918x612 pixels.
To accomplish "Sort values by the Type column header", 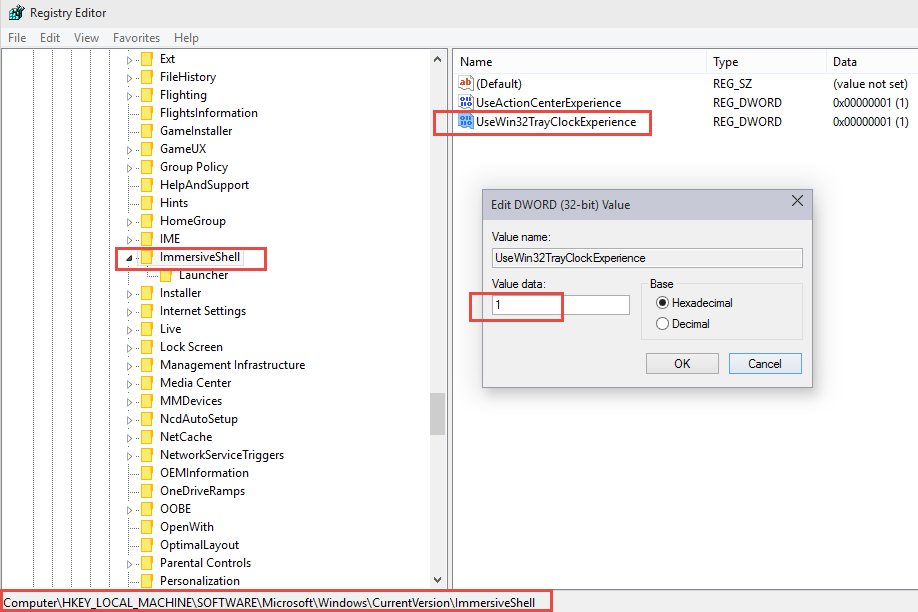I will 766,61.
